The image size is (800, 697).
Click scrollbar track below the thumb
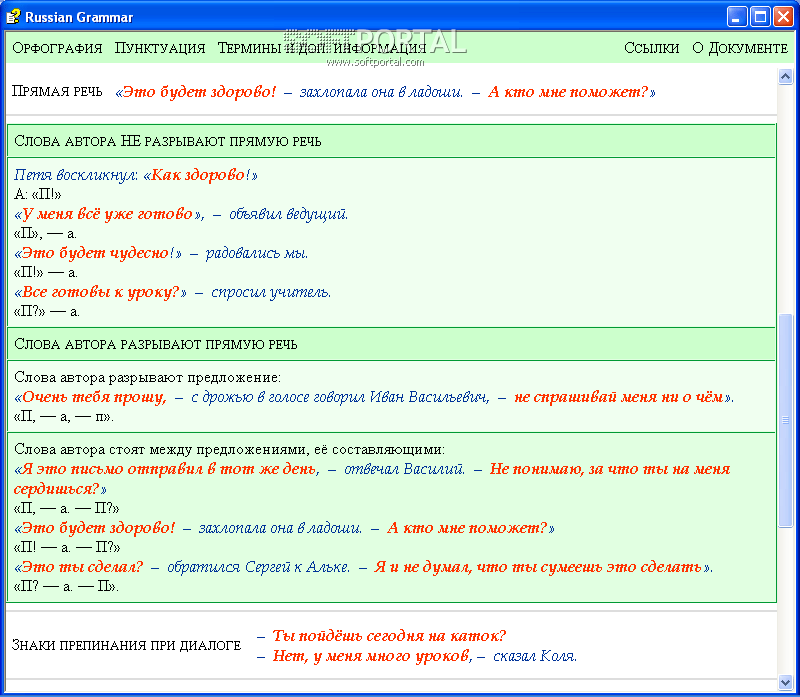tap(785, 601)
